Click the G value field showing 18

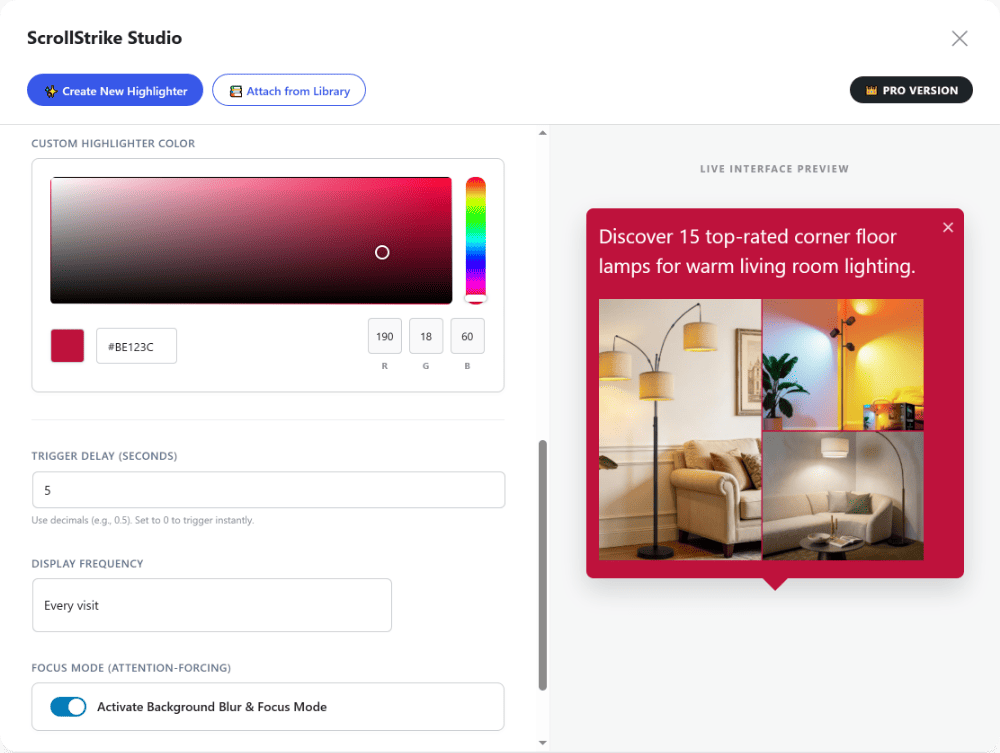click(426, 336)
